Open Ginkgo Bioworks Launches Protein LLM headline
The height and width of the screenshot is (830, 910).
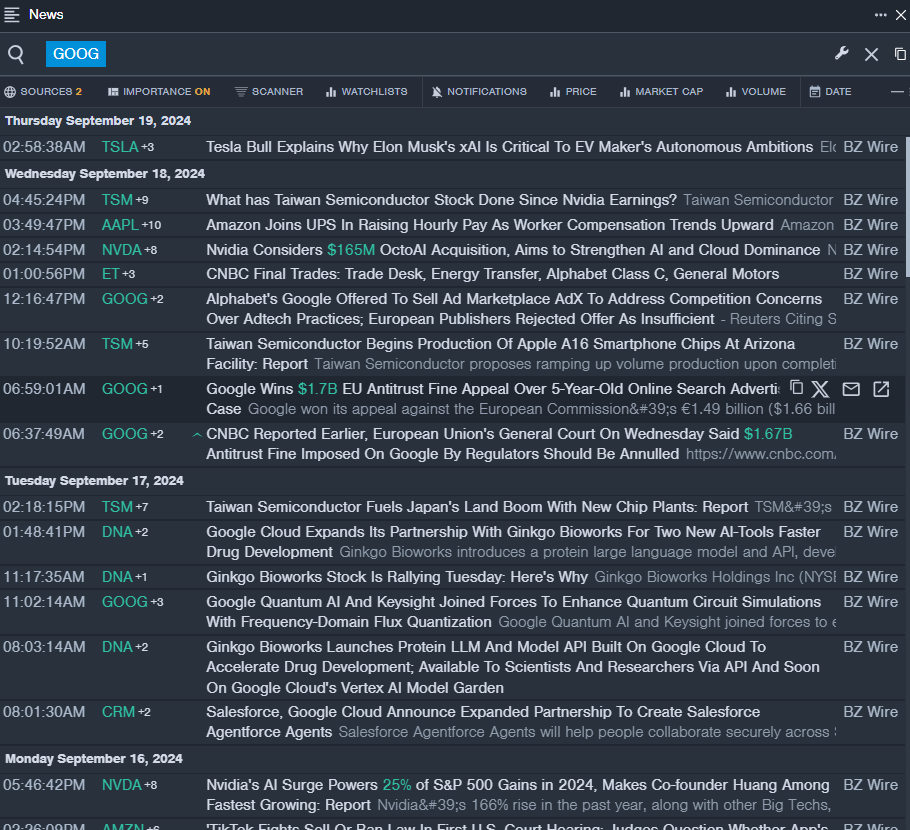point(513,667)
